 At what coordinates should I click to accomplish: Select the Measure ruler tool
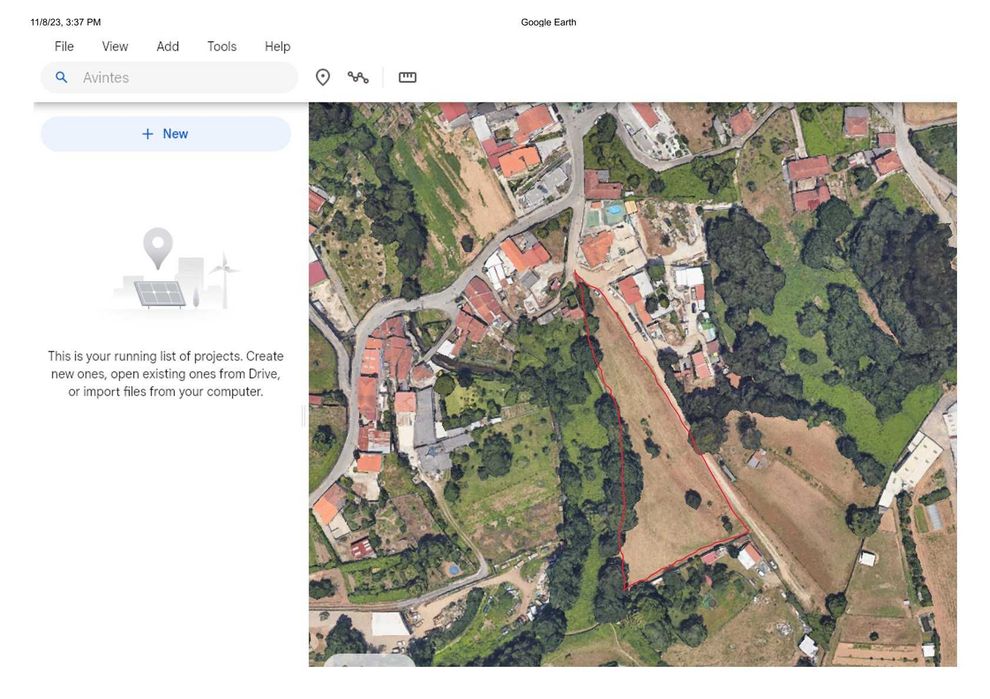[407, 77]
